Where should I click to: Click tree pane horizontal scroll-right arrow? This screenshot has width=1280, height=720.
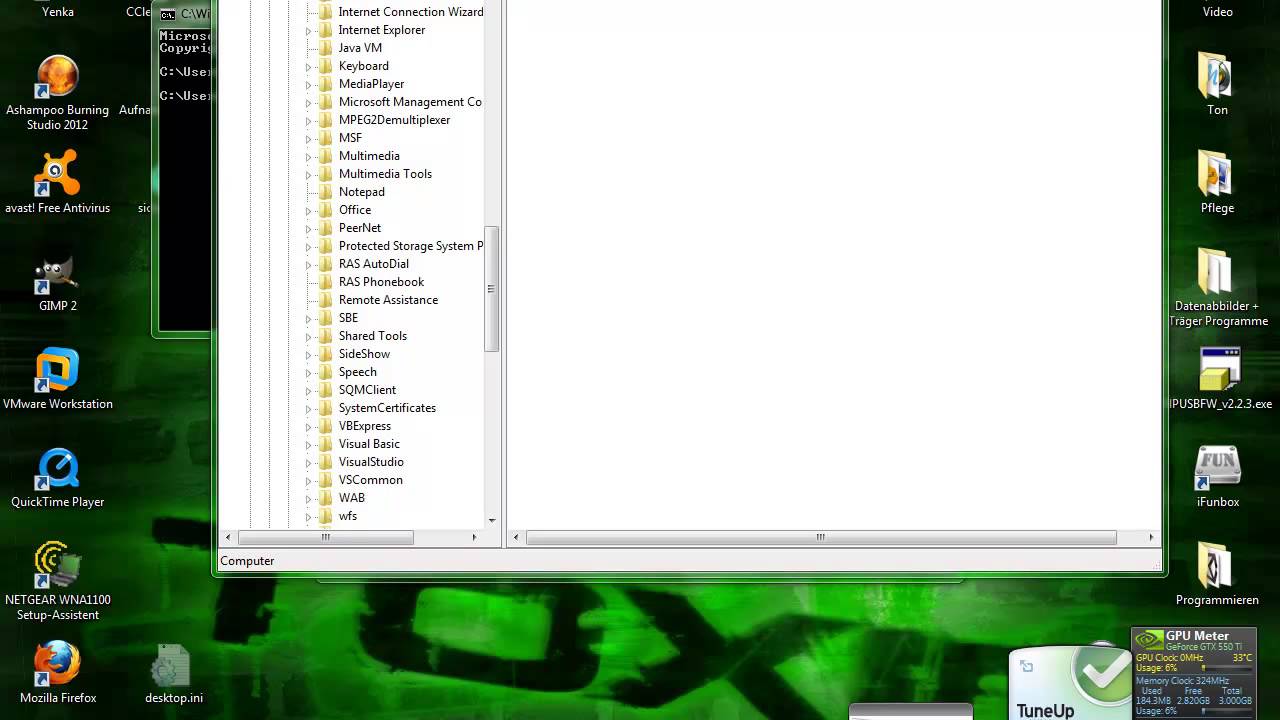pos(474,537)
